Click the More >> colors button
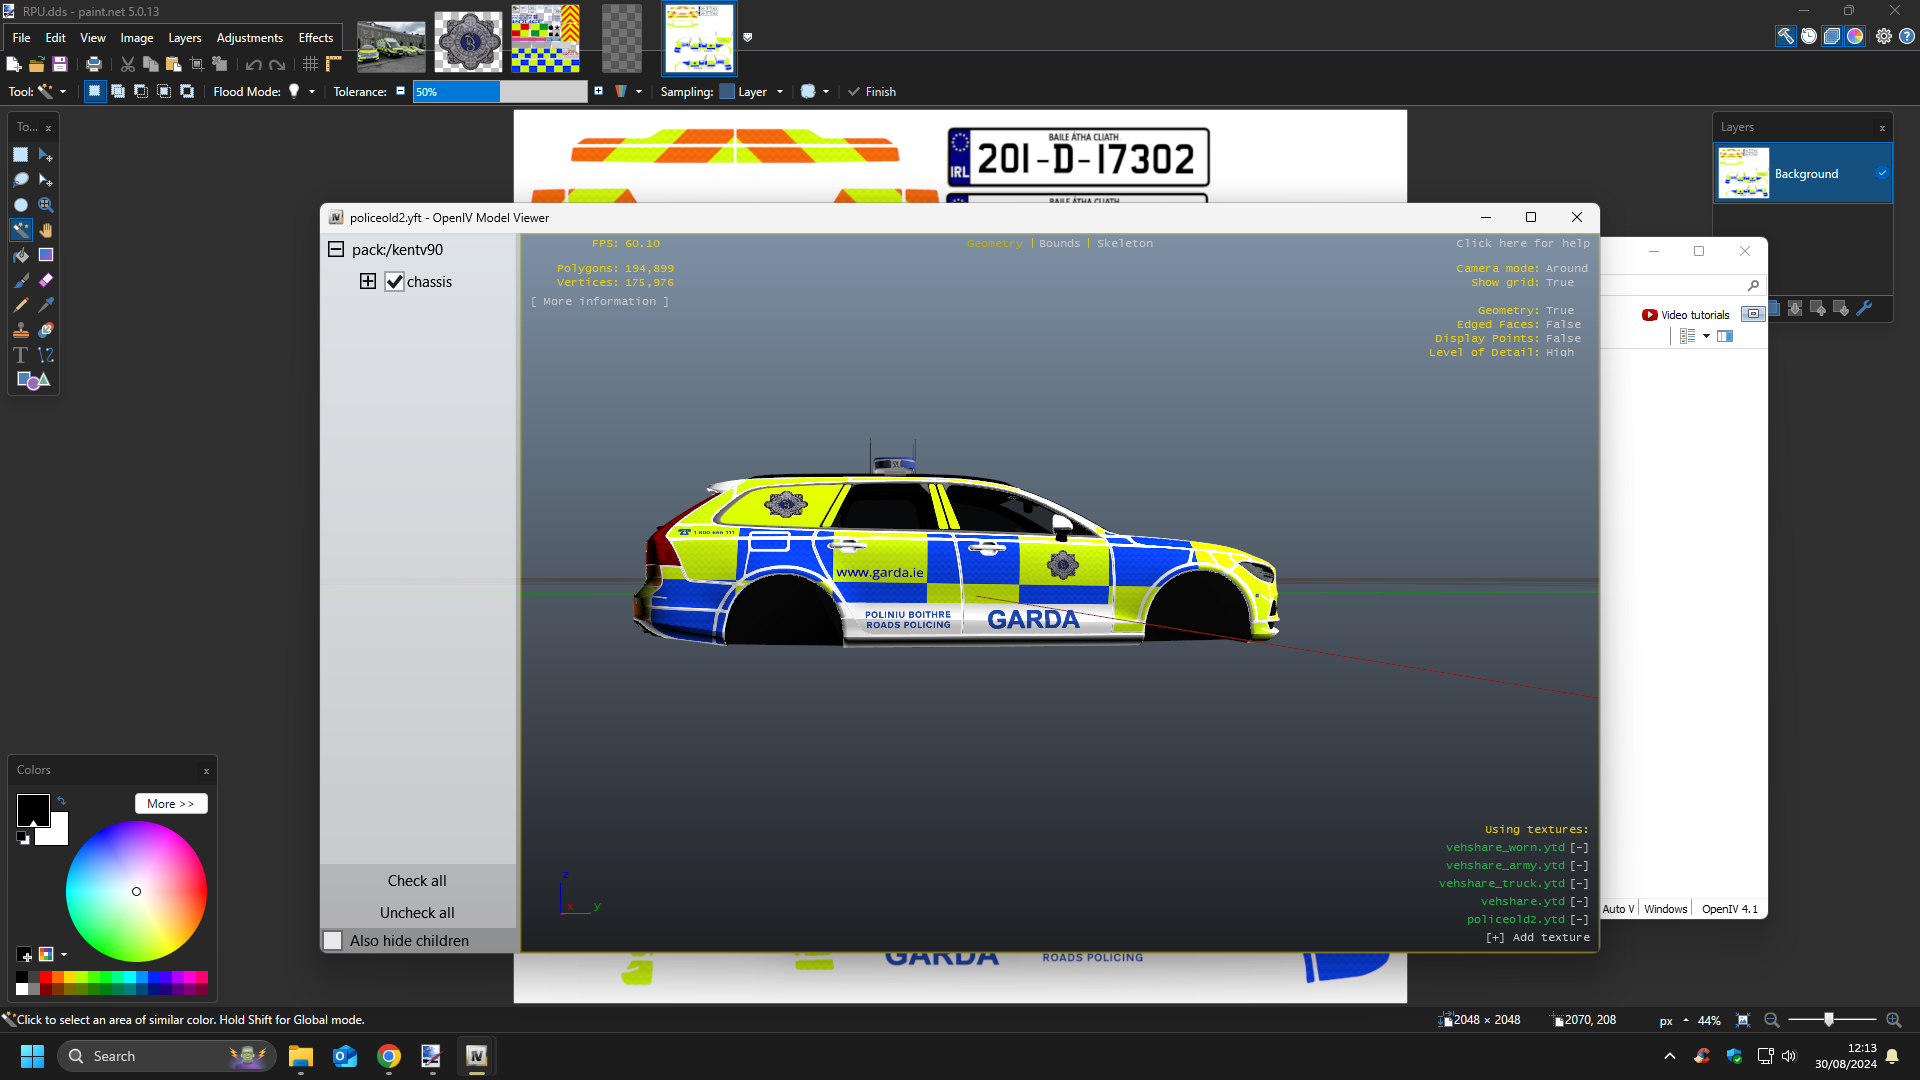1920x1080 pixels. (x=171, y=804)
